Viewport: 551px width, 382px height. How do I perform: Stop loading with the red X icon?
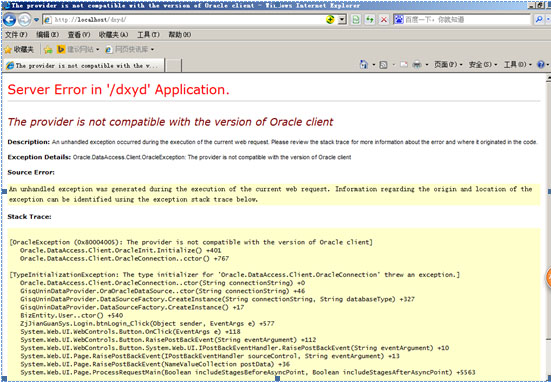coord(383,20)
